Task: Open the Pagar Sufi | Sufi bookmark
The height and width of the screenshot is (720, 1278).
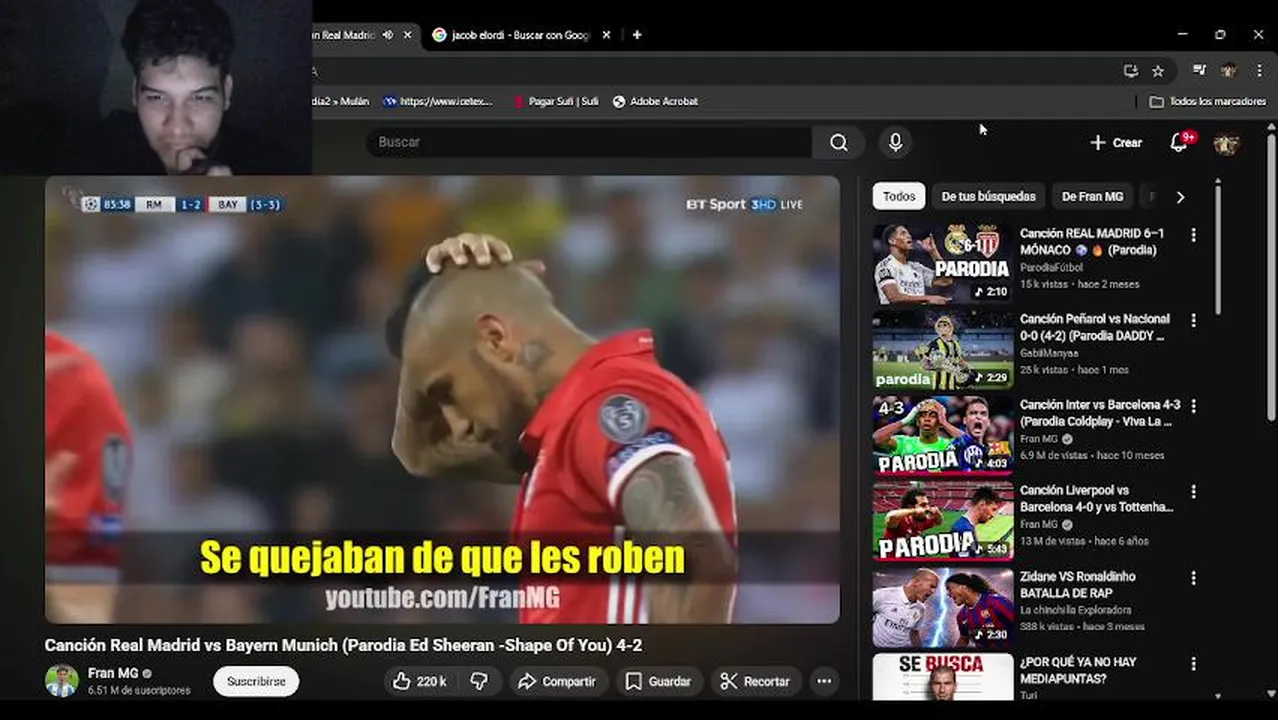Action: pos(555,102)
